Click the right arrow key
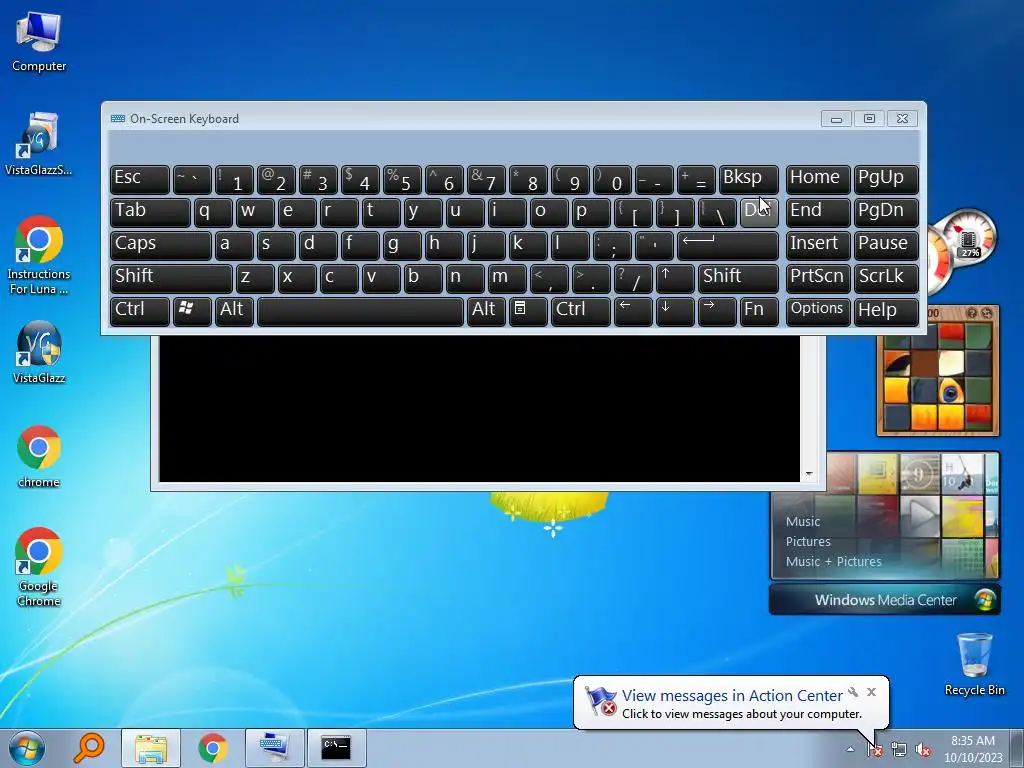The image size is (1024, 768). pos(716,311)
